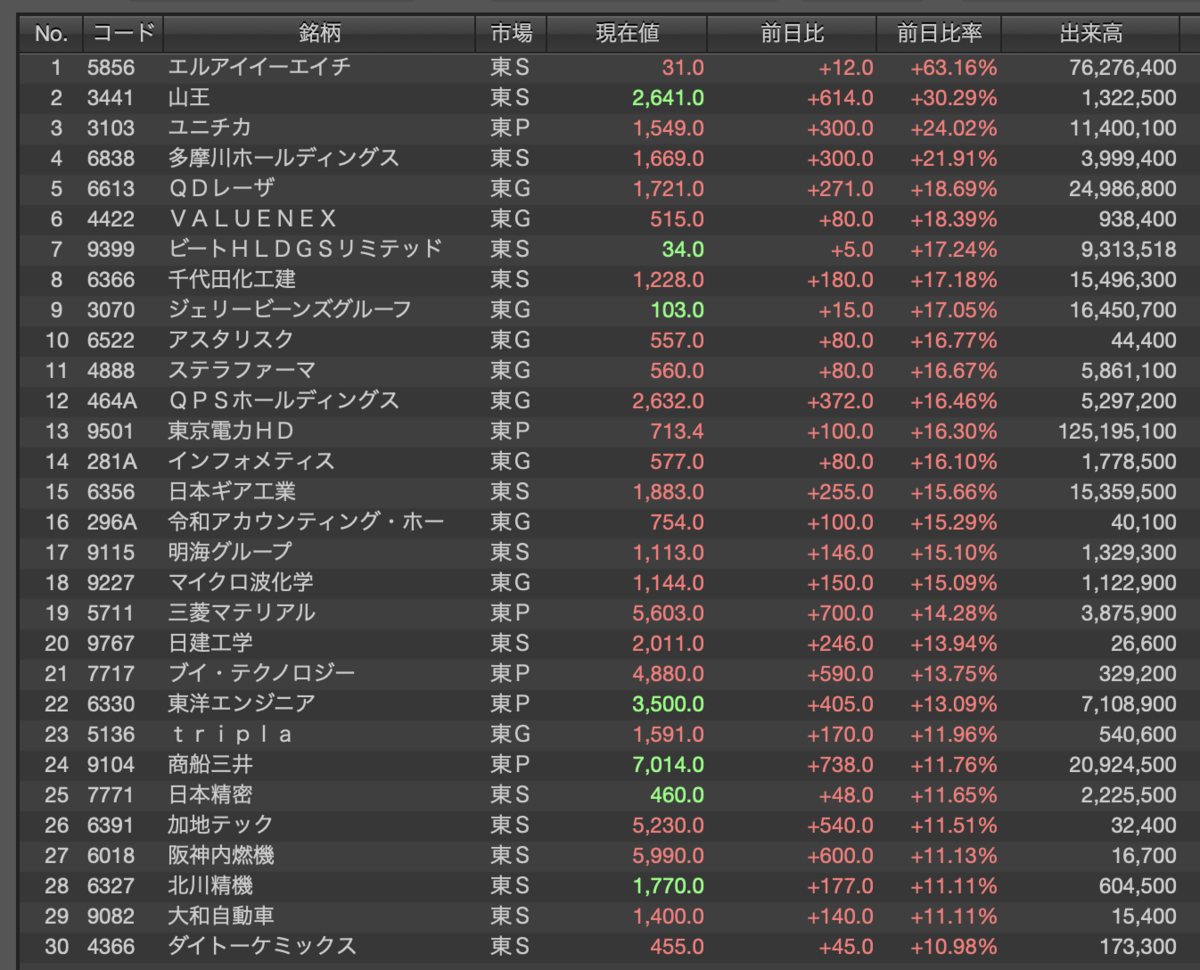Click the volume value 24,986,800
This screenshot has width=1200, height=970.
(1122, 189)
